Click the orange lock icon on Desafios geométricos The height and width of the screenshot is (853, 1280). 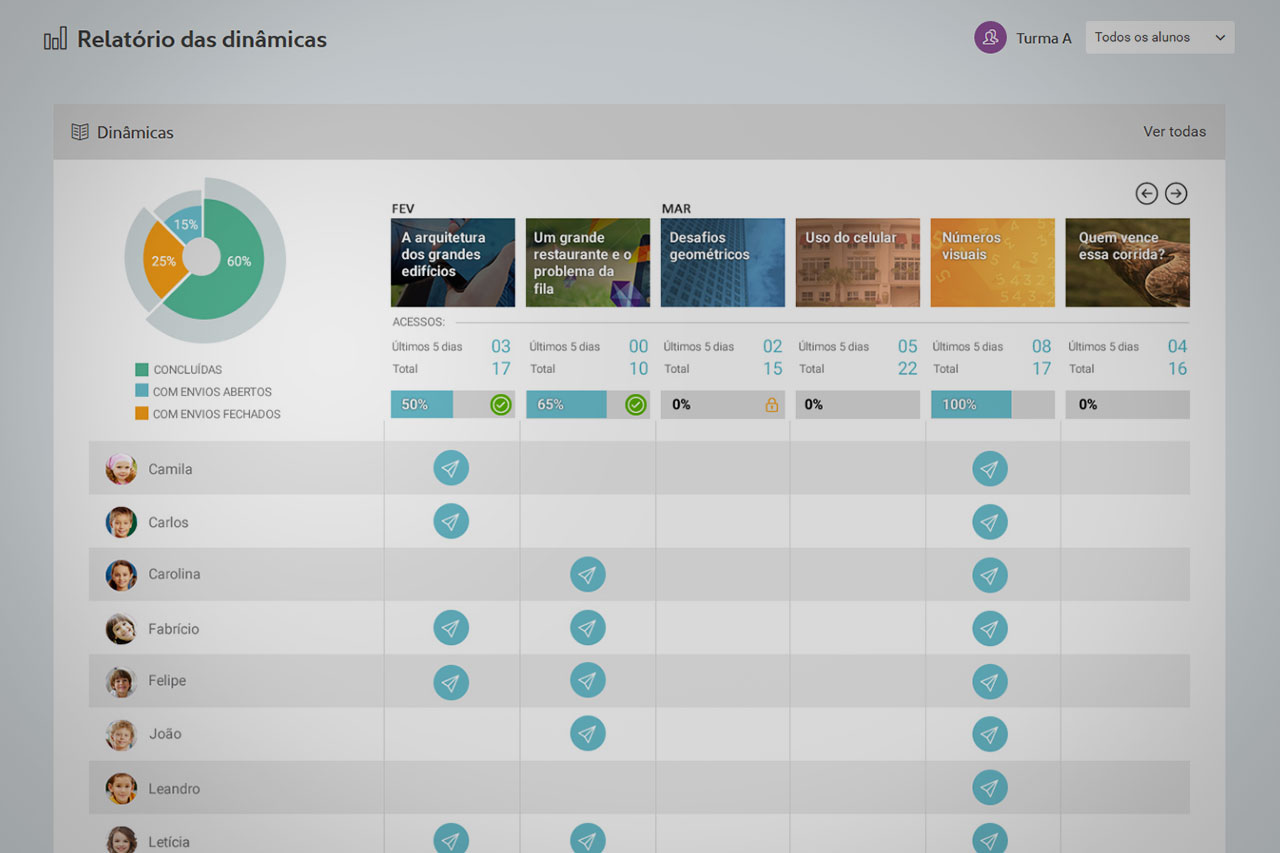coord(771,405)
